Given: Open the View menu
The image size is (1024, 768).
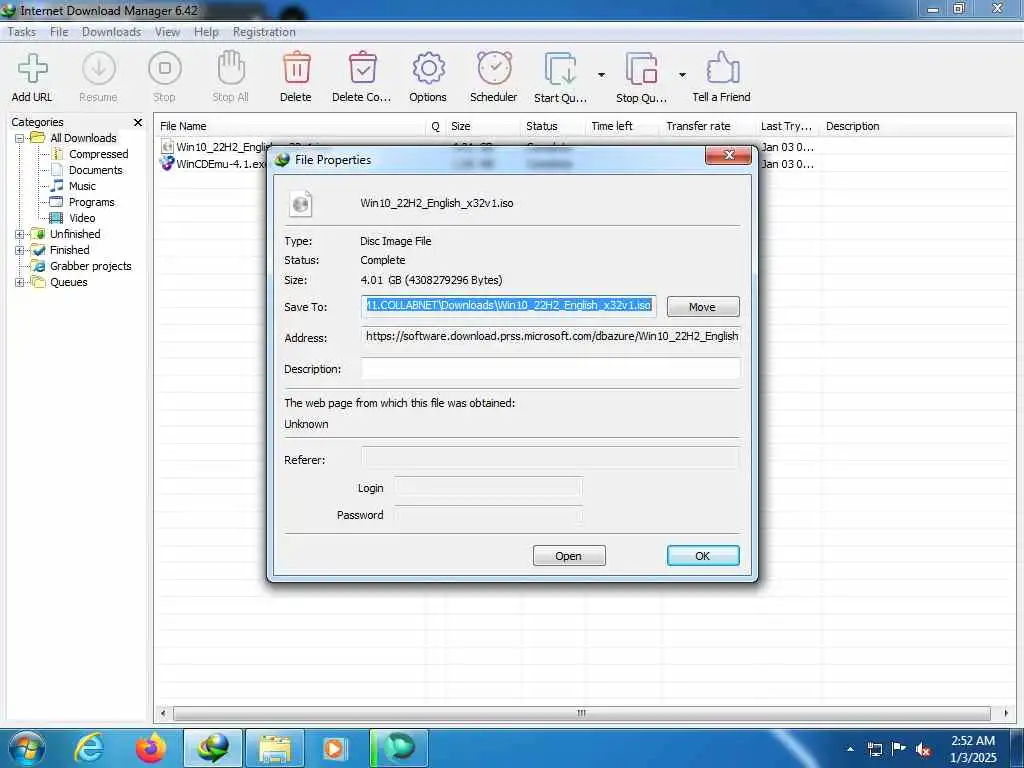Looking at the screenshot, I should [167, 32].
